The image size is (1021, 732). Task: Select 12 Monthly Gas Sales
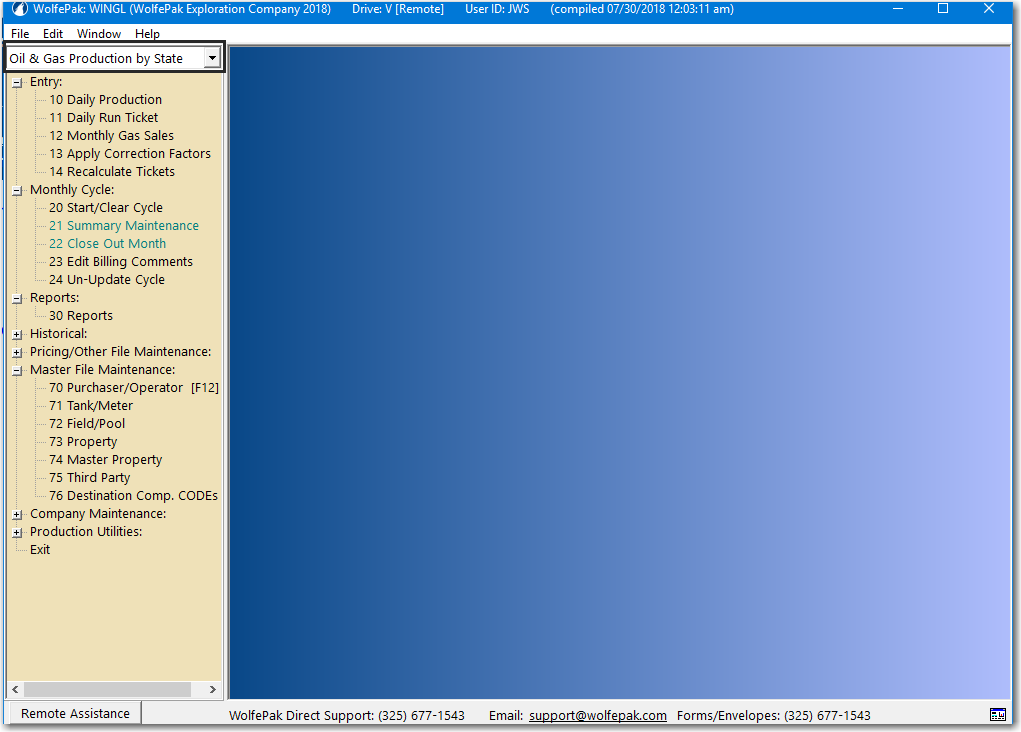[111, 136]
